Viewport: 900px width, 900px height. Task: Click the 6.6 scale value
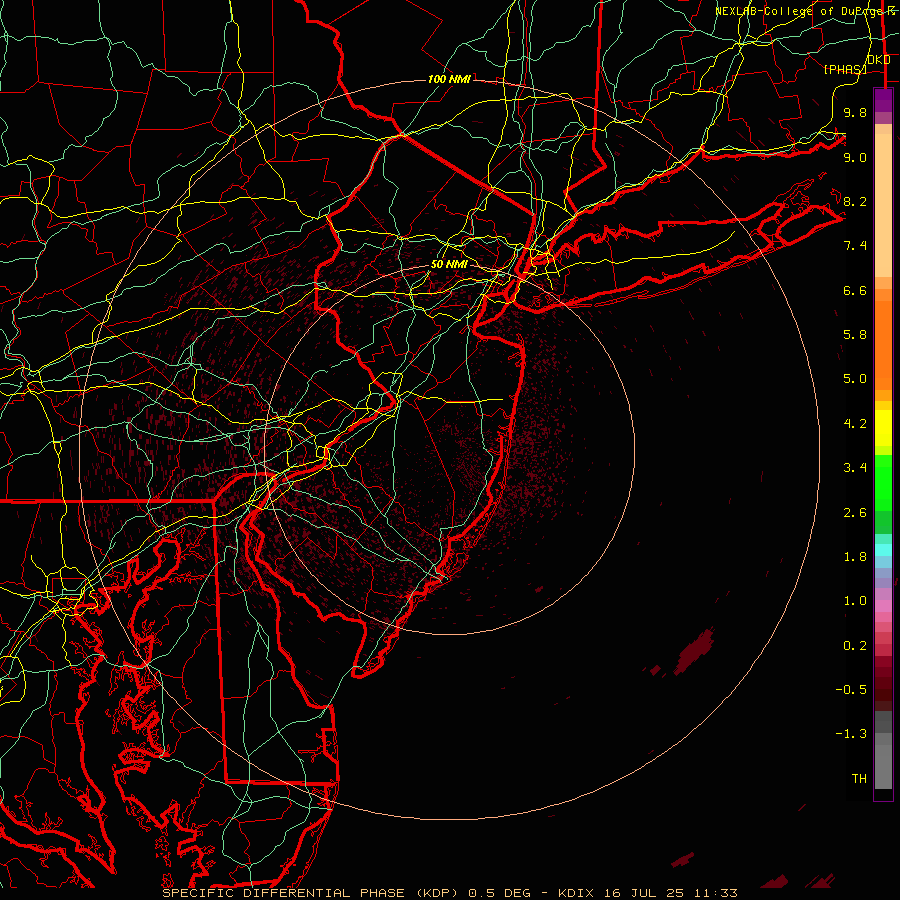855,290
